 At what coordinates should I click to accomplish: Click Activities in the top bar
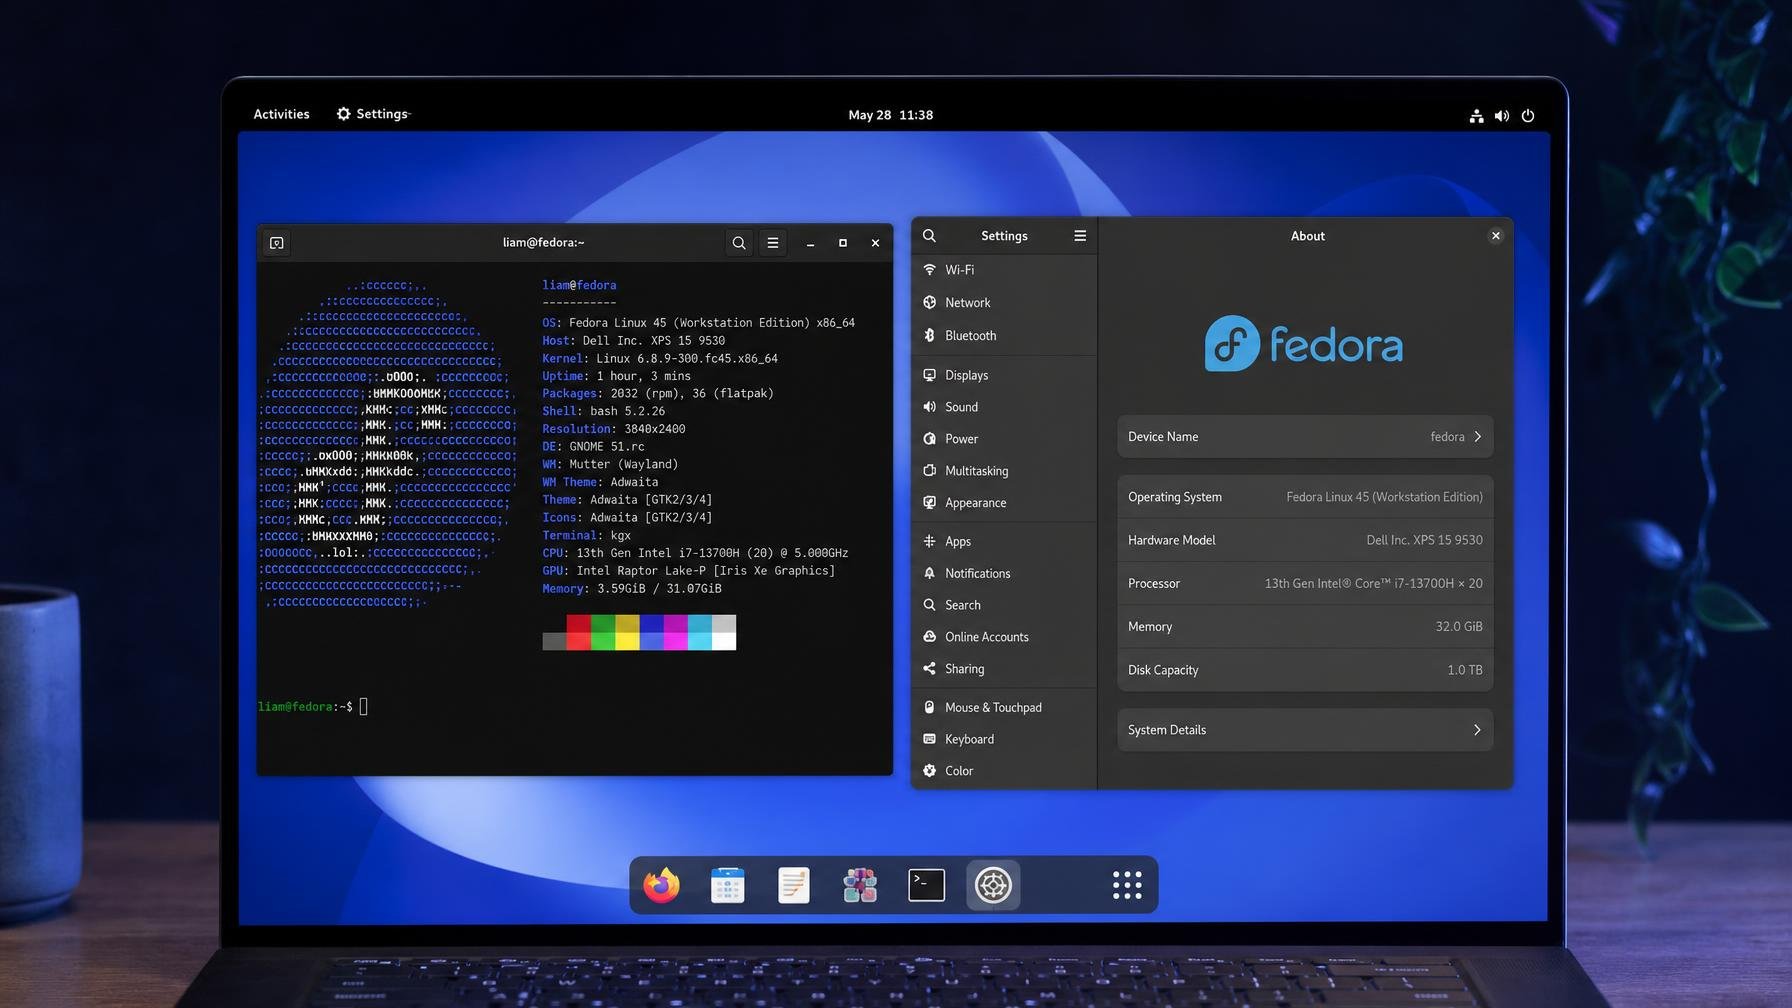click(x=281, y=114)
